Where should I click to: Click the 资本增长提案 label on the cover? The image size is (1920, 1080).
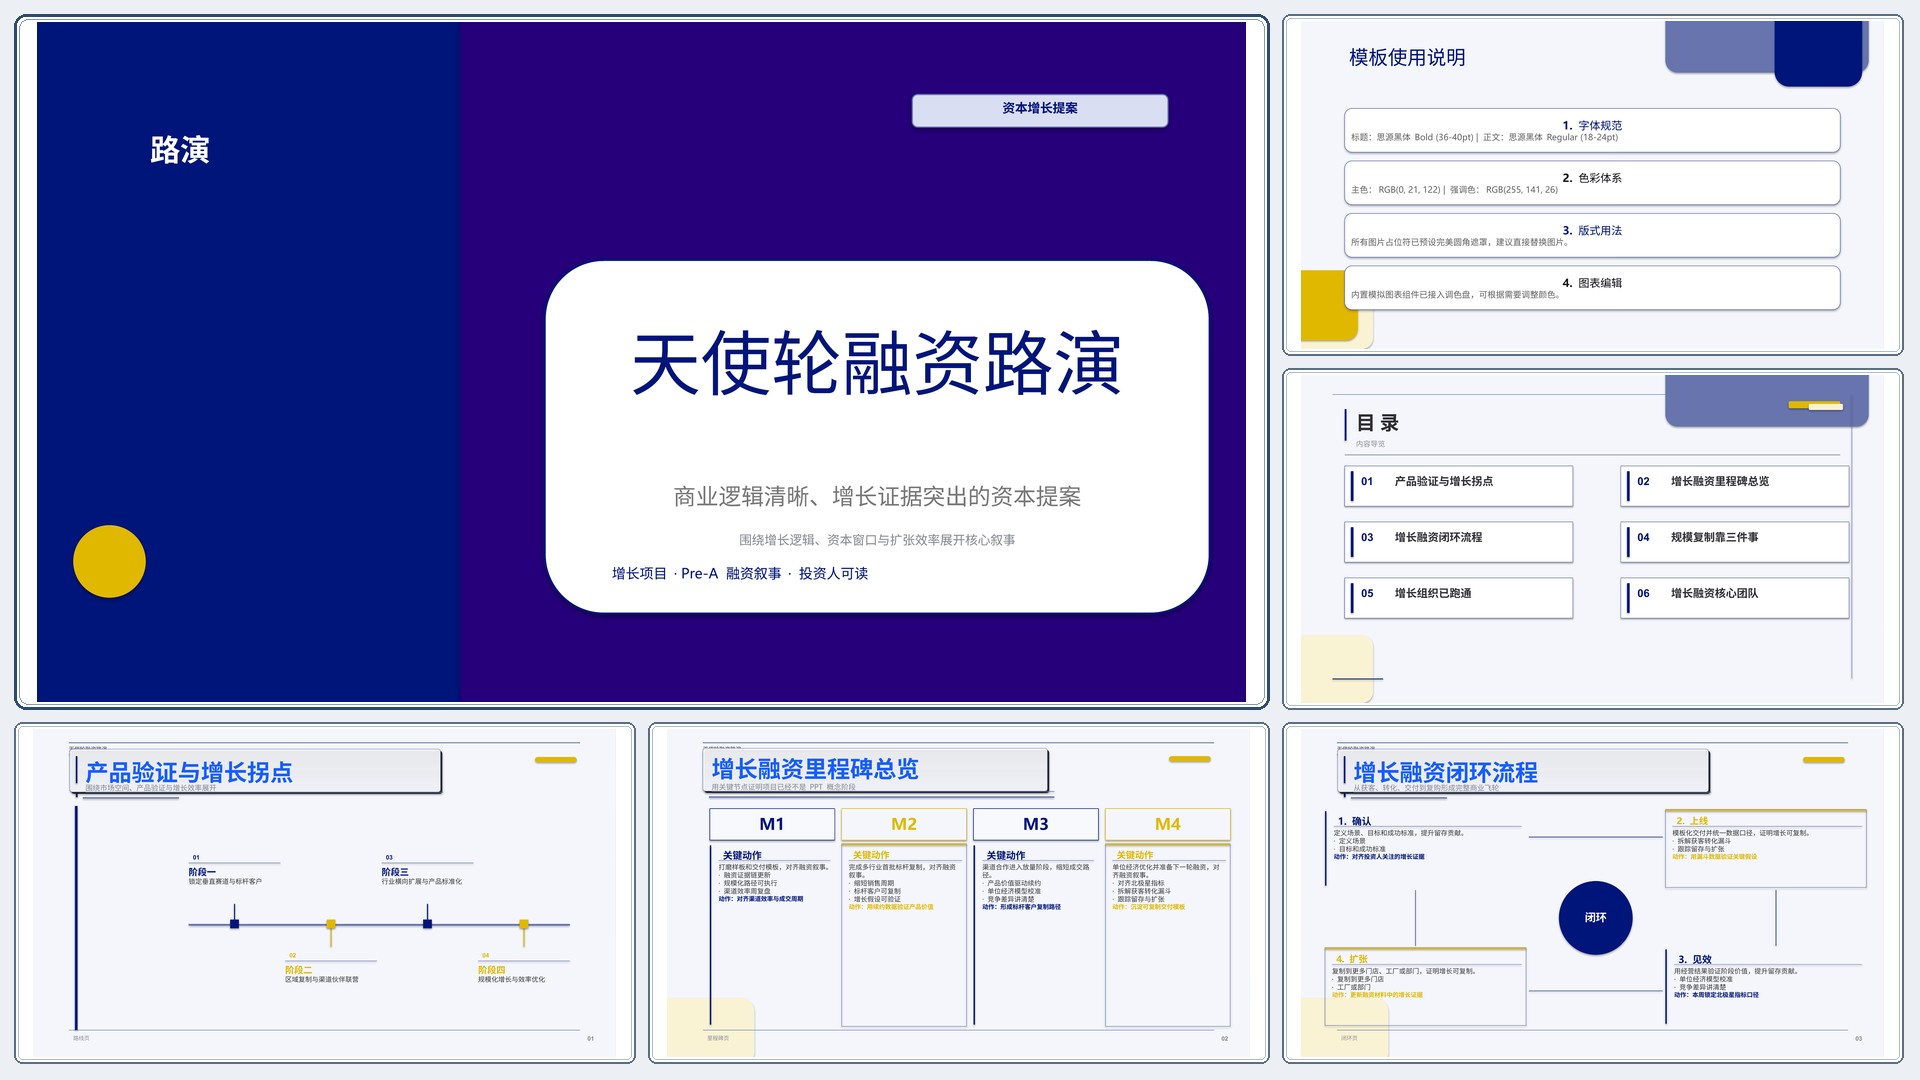click(x=1040, y=110)
